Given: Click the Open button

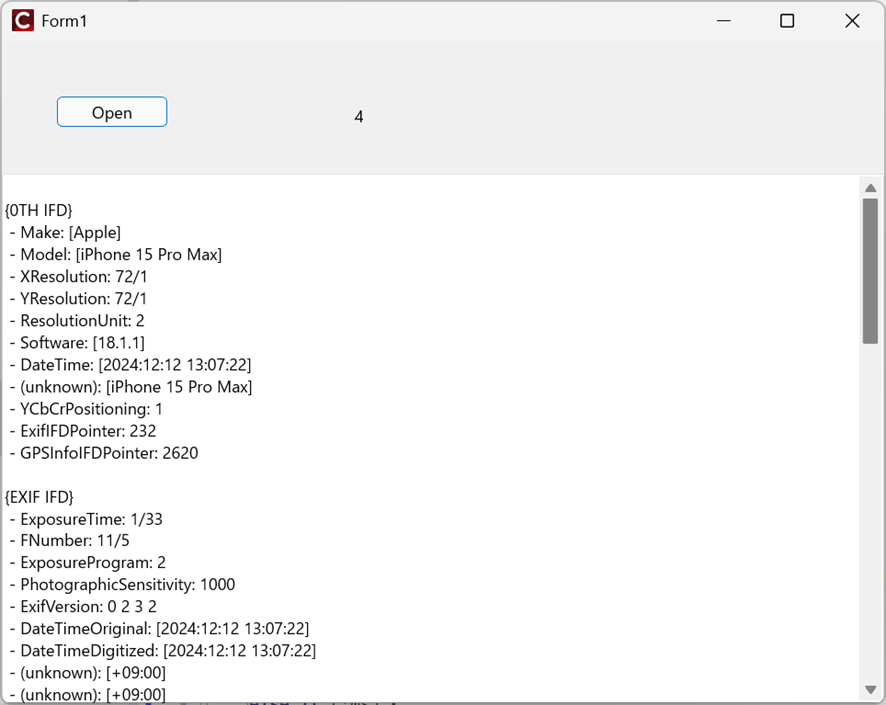Looking at the screenshot, I should (112, 112).
